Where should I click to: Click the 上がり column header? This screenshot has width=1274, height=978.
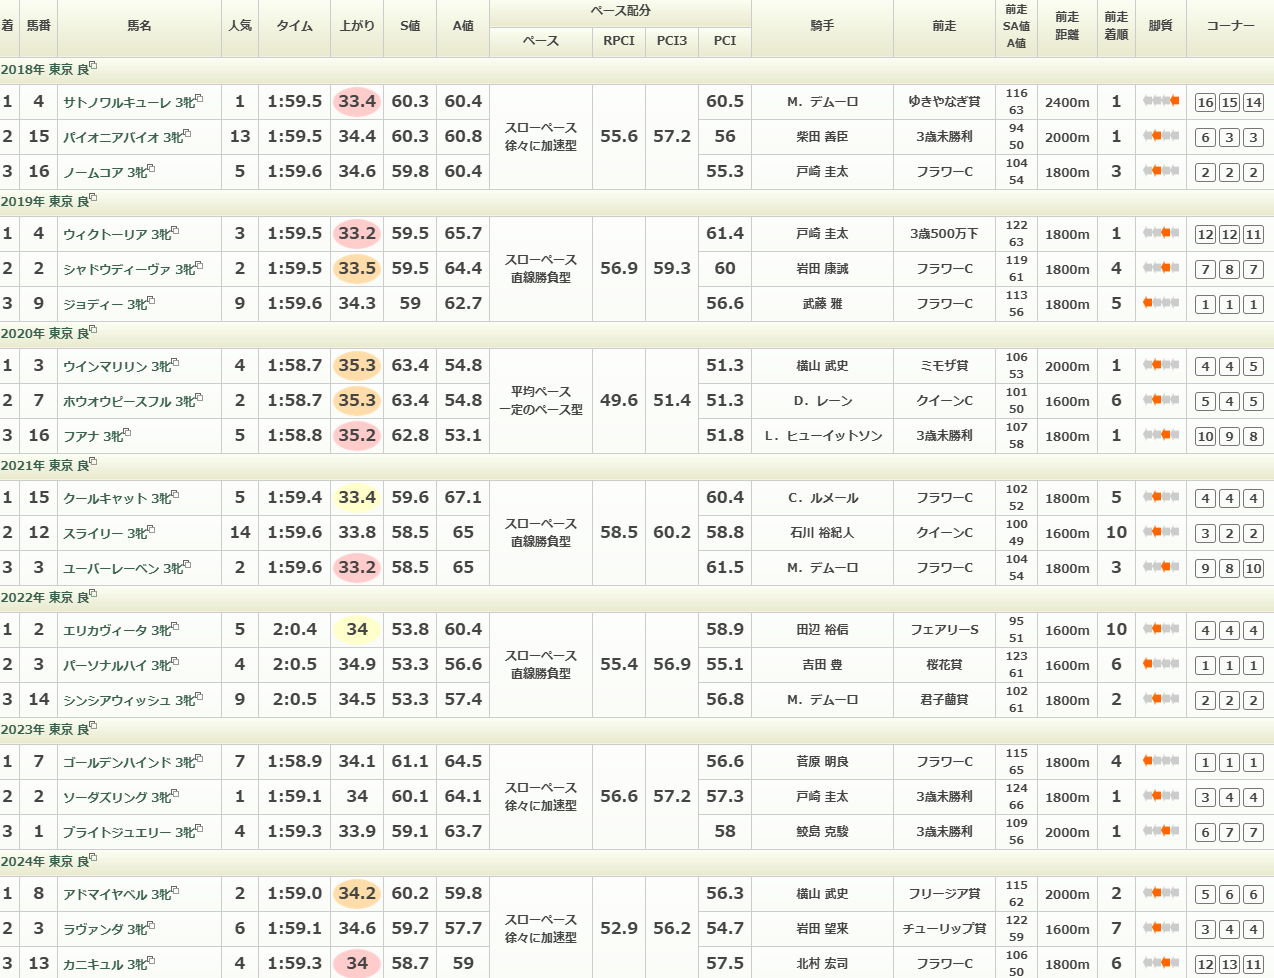357,26
